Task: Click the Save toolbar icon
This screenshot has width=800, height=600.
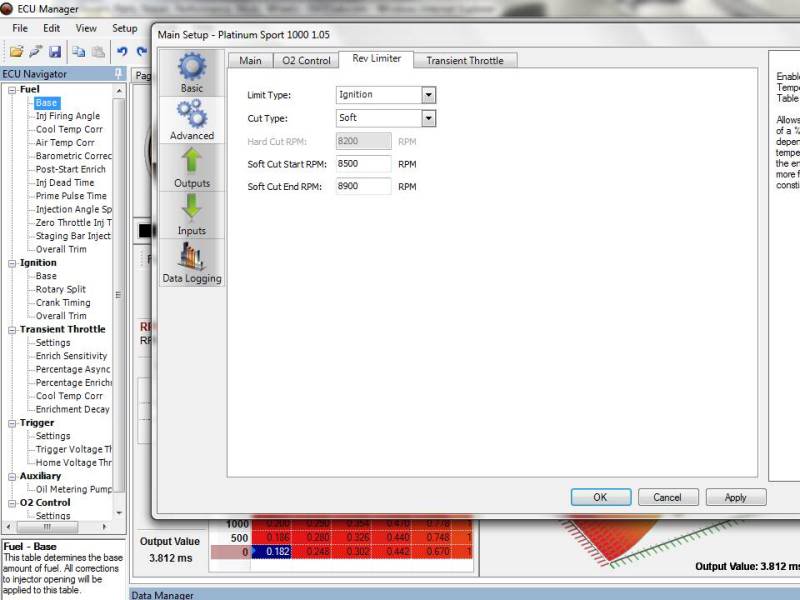Action: coord(55,52)
